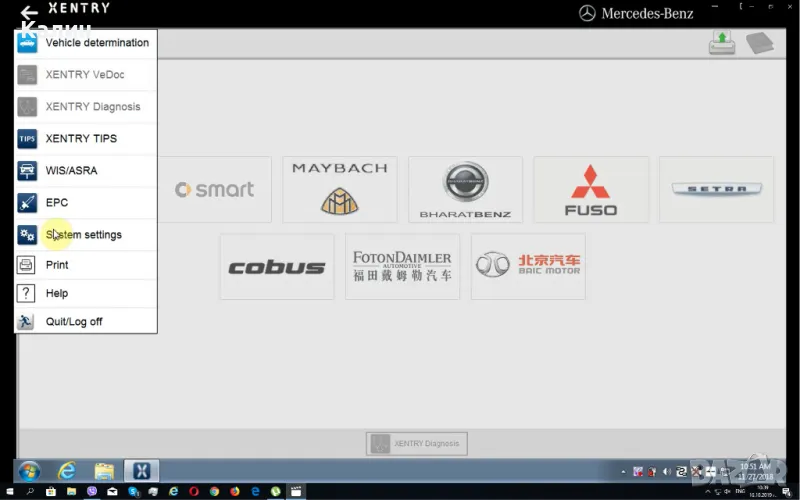The height and width of the screenshot is (500, 800).
Task: Select the Maybach brand tile
Action: click(340, 190)
